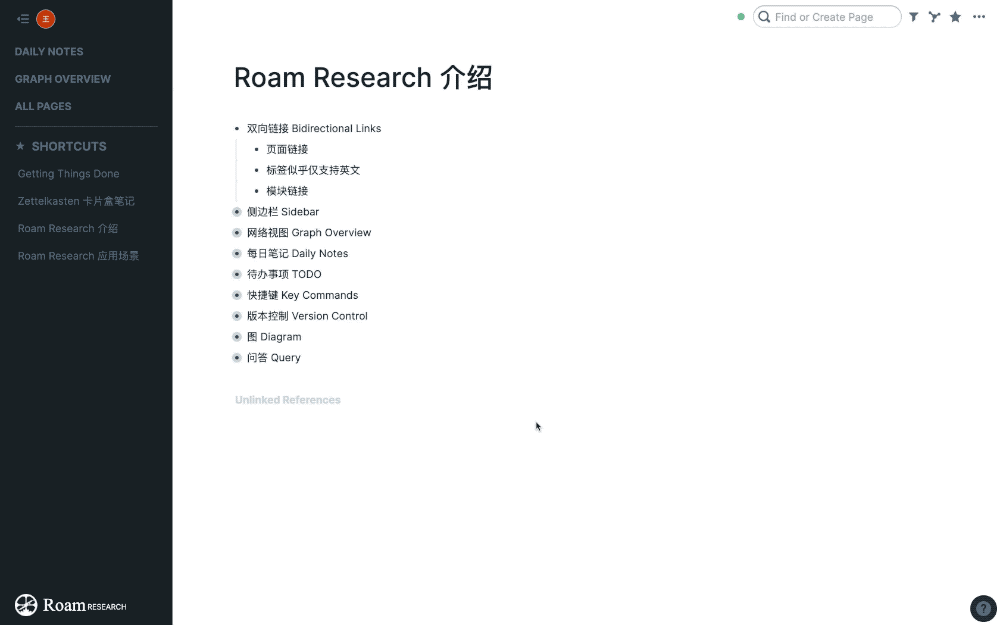Open the help question mark button

click(x=983, y=608)
